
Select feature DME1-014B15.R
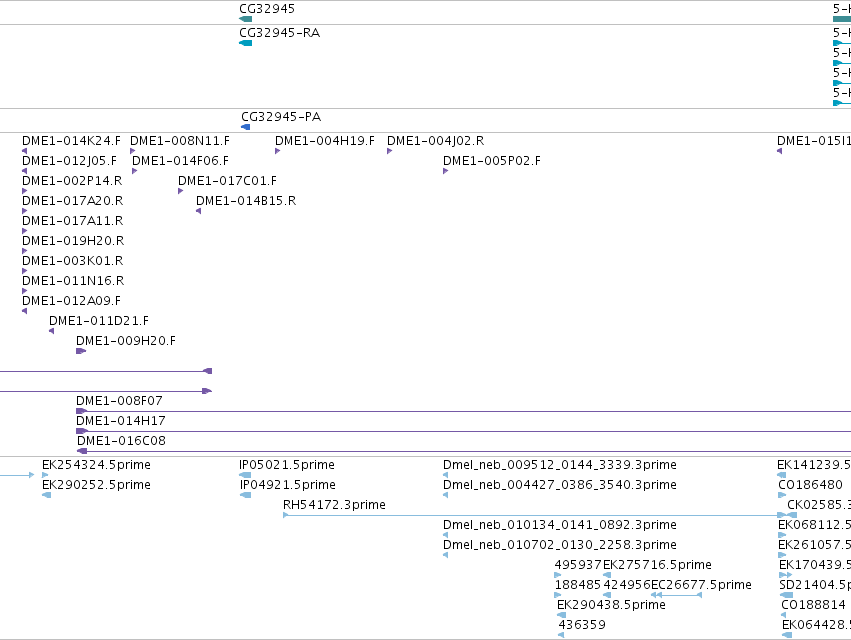(x=246, y=201)
